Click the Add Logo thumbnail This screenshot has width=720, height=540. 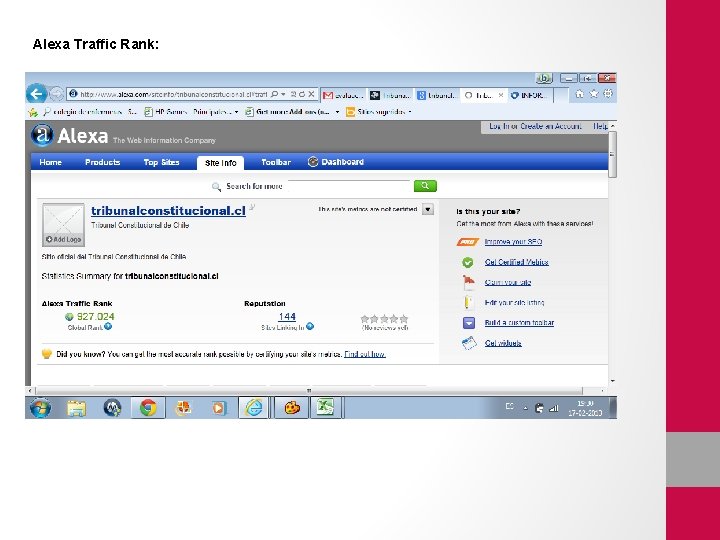coord(63,225)
